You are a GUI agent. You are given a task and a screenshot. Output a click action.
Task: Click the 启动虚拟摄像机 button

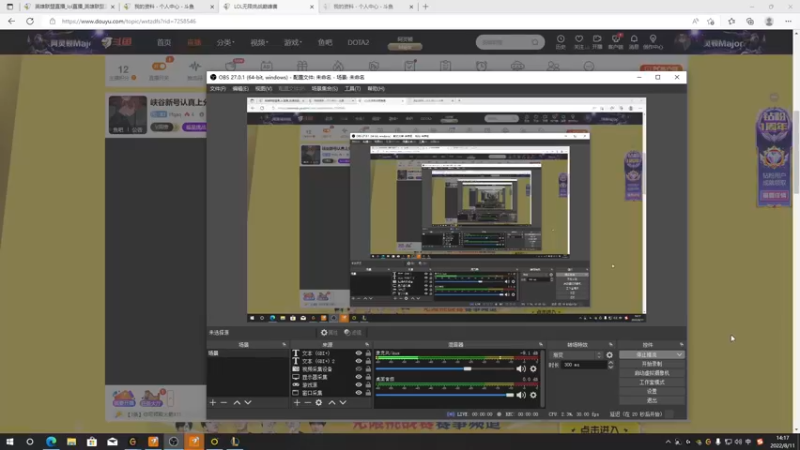[x=652, y=373]
